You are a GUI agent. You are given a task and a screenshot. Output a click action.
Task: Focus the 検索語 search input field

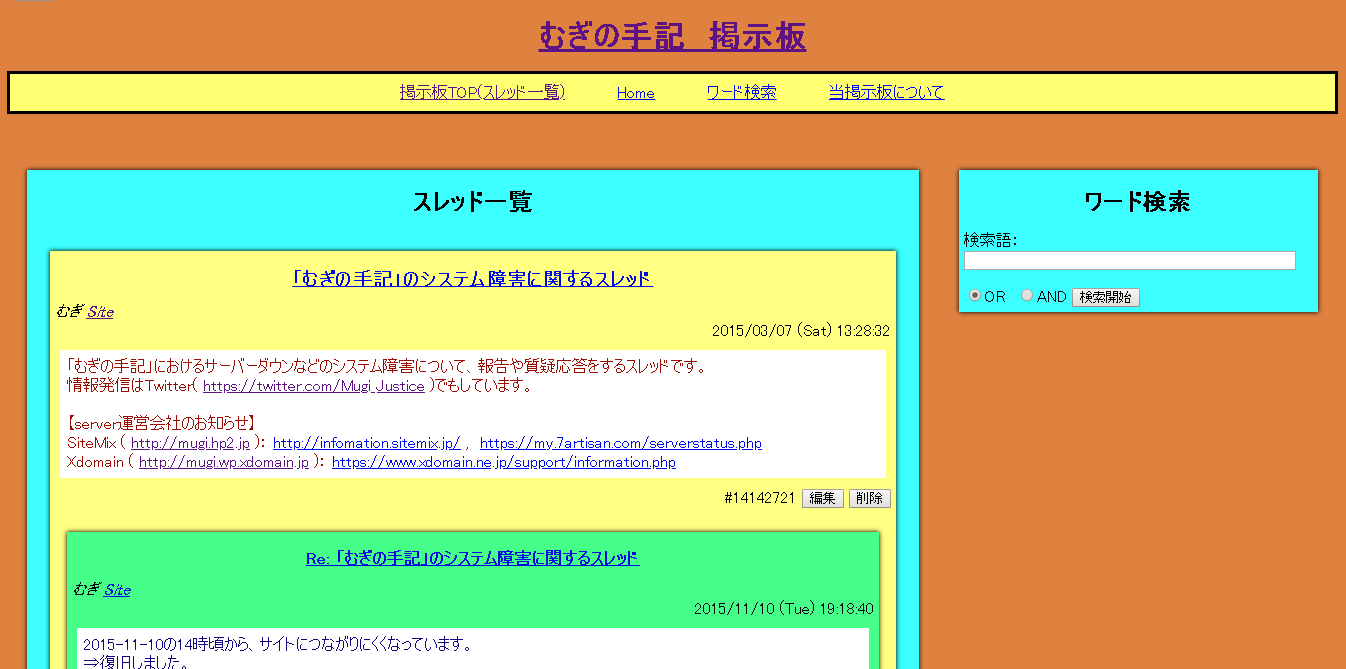click(x=1129, y=261)
